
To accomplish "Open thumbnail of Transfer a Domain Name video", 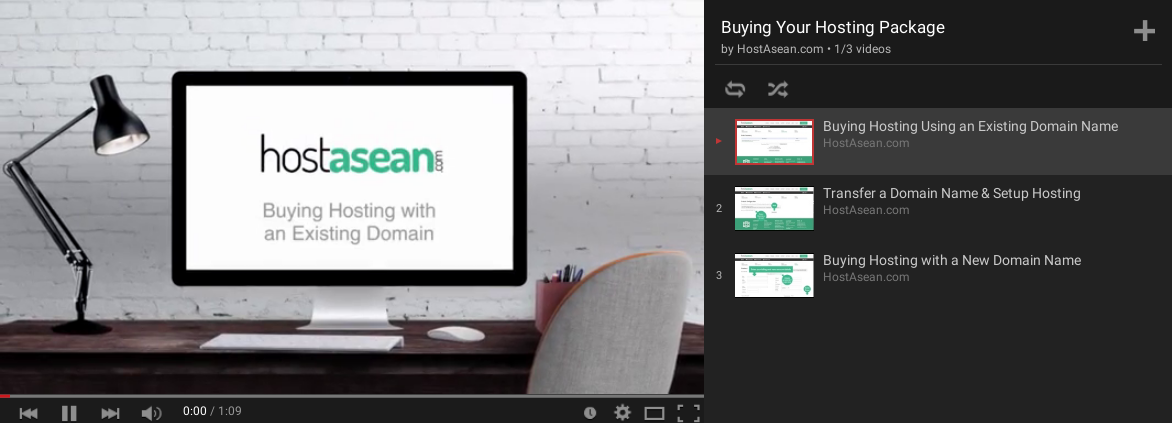I will tap(774, 209).
